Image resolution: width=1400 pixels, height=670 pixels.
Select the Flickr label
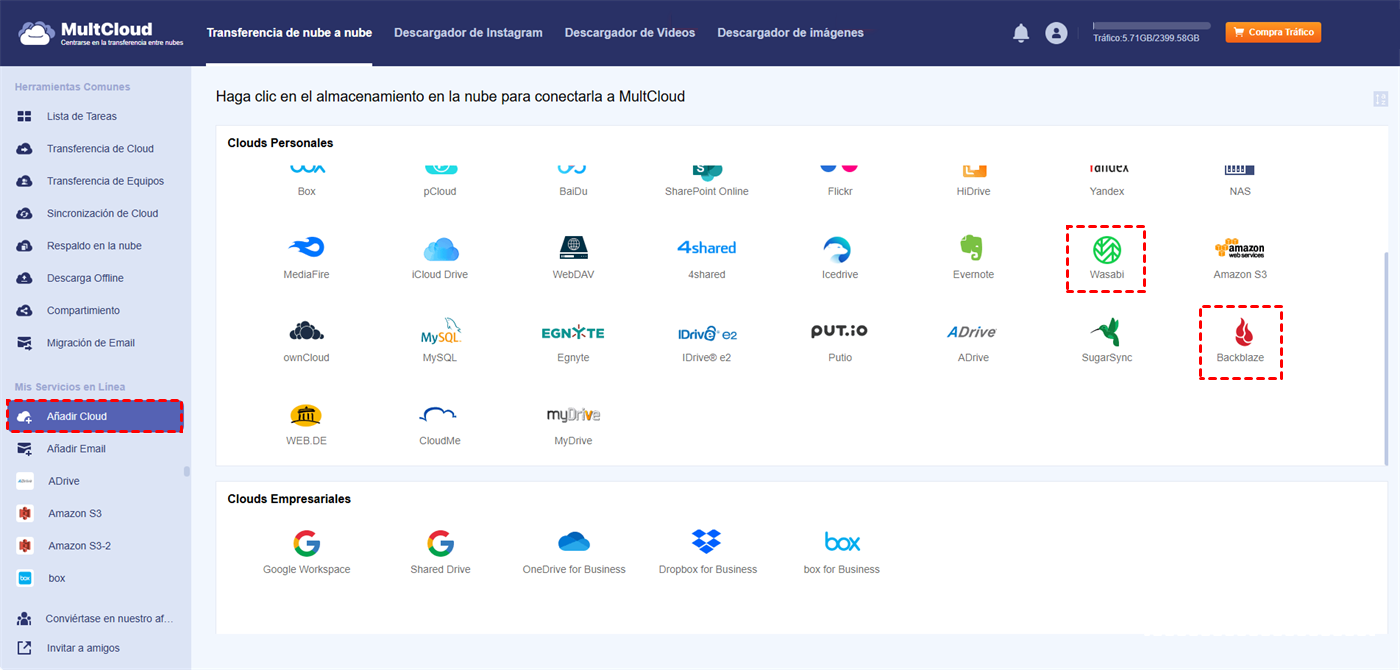click(x=840, y=191)
